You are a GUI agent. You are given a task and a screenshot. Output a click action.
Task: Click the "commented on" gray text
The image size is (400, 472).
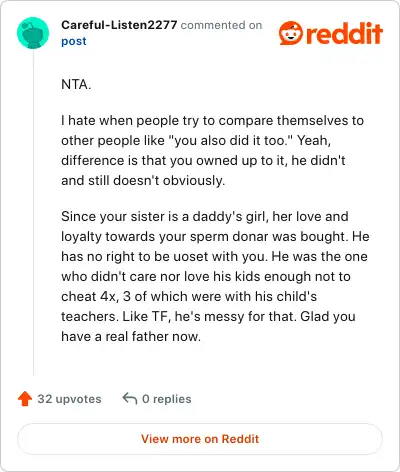pyautogui.click(x=221, y=25)
